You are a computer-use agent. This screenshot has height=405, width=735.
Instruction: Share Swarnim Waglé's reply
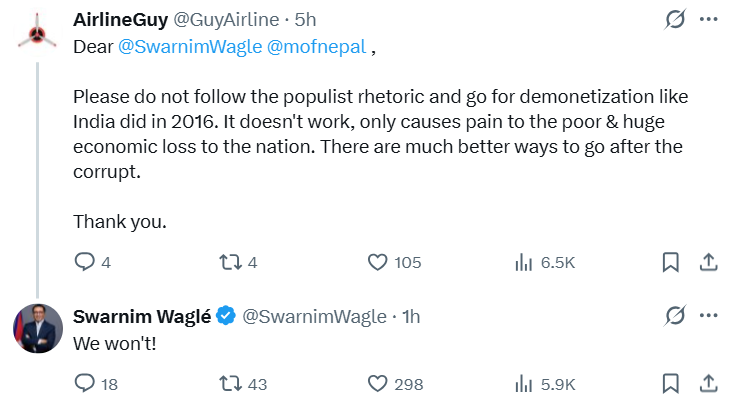707,383
